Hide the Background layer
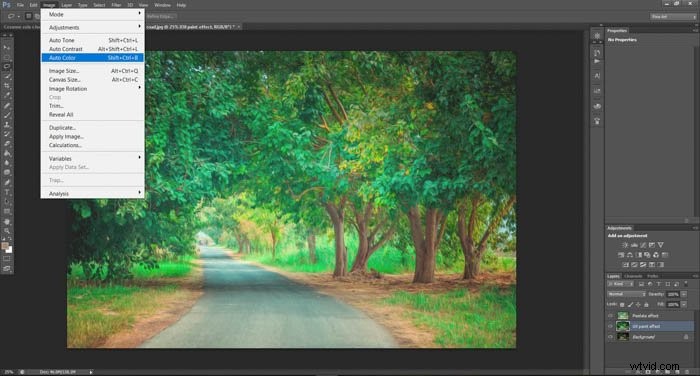Image resolution: width=700 pixels, height=376 pixels. (x=610, y=337)
